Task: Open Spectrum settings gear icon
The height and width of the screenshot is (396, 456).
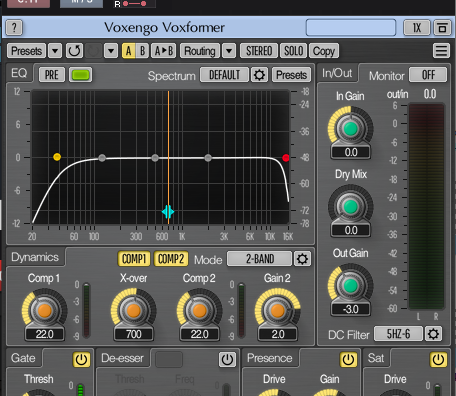Action: tap(259, 75)
